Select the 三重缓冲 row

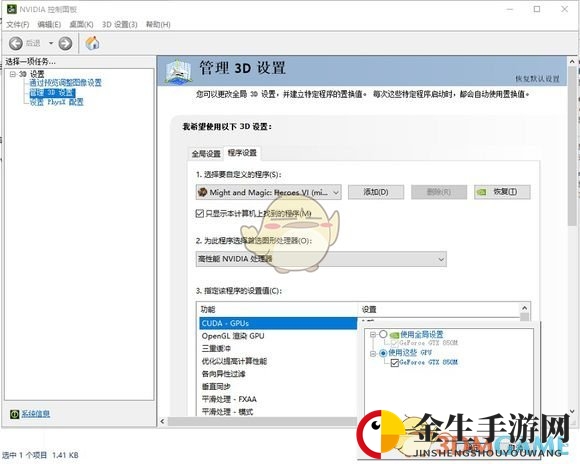pos(278,349)
